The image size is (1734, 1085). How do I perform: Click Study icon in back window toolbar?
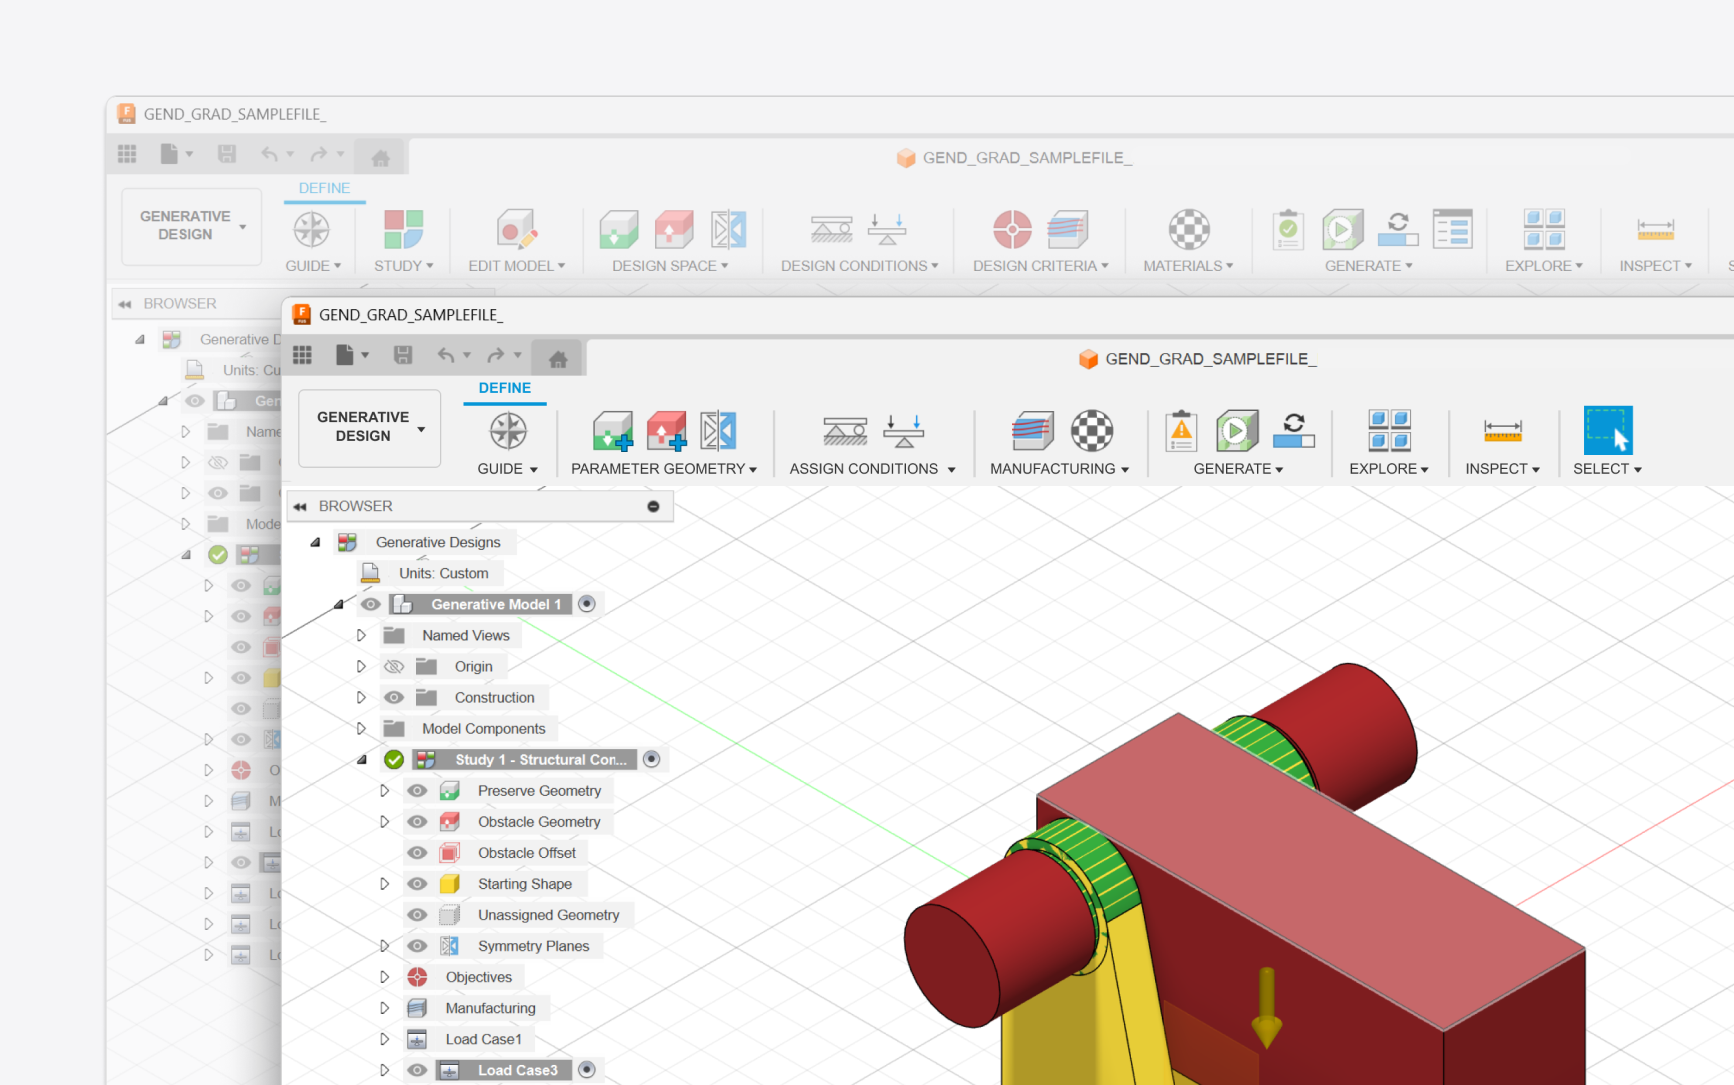point(404,229)
